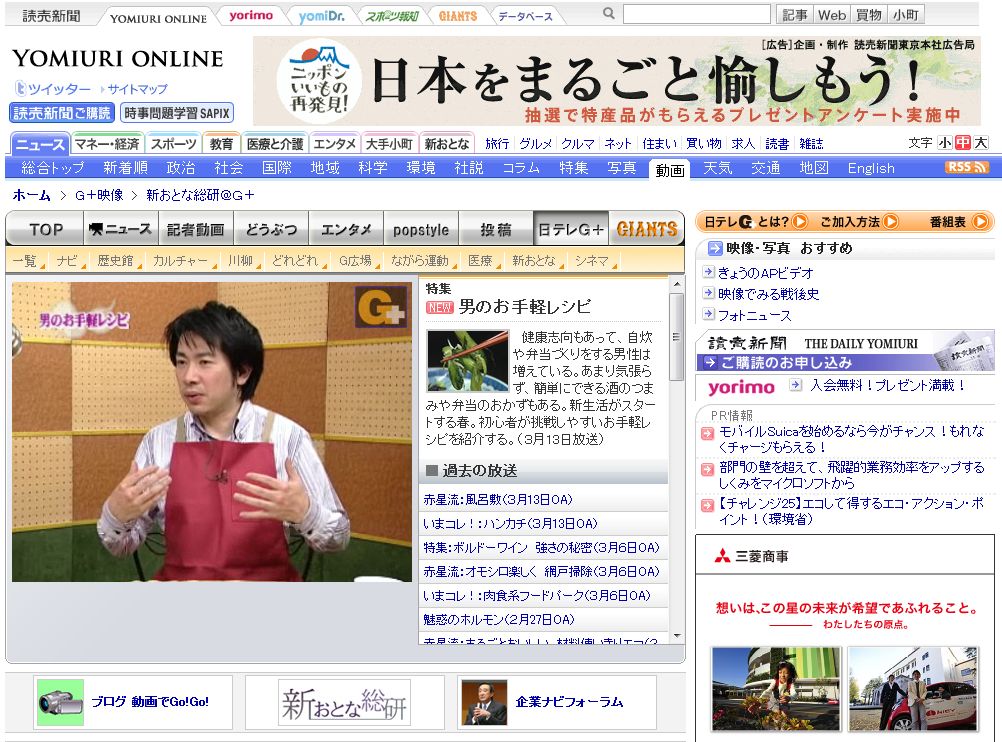Viewport: 1002px width, 742px height.
Task: Open 特集:ボルドーワイン 強さの秘密 link
Action: coord(541,548)
